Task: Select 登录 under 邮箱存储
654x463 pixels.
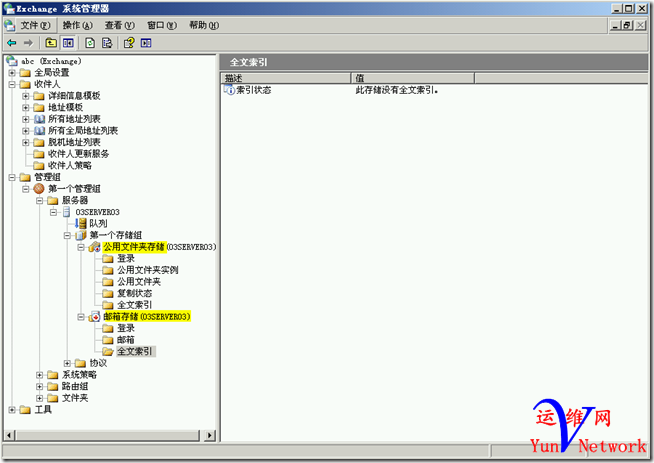Action: (x=126, y=328)
